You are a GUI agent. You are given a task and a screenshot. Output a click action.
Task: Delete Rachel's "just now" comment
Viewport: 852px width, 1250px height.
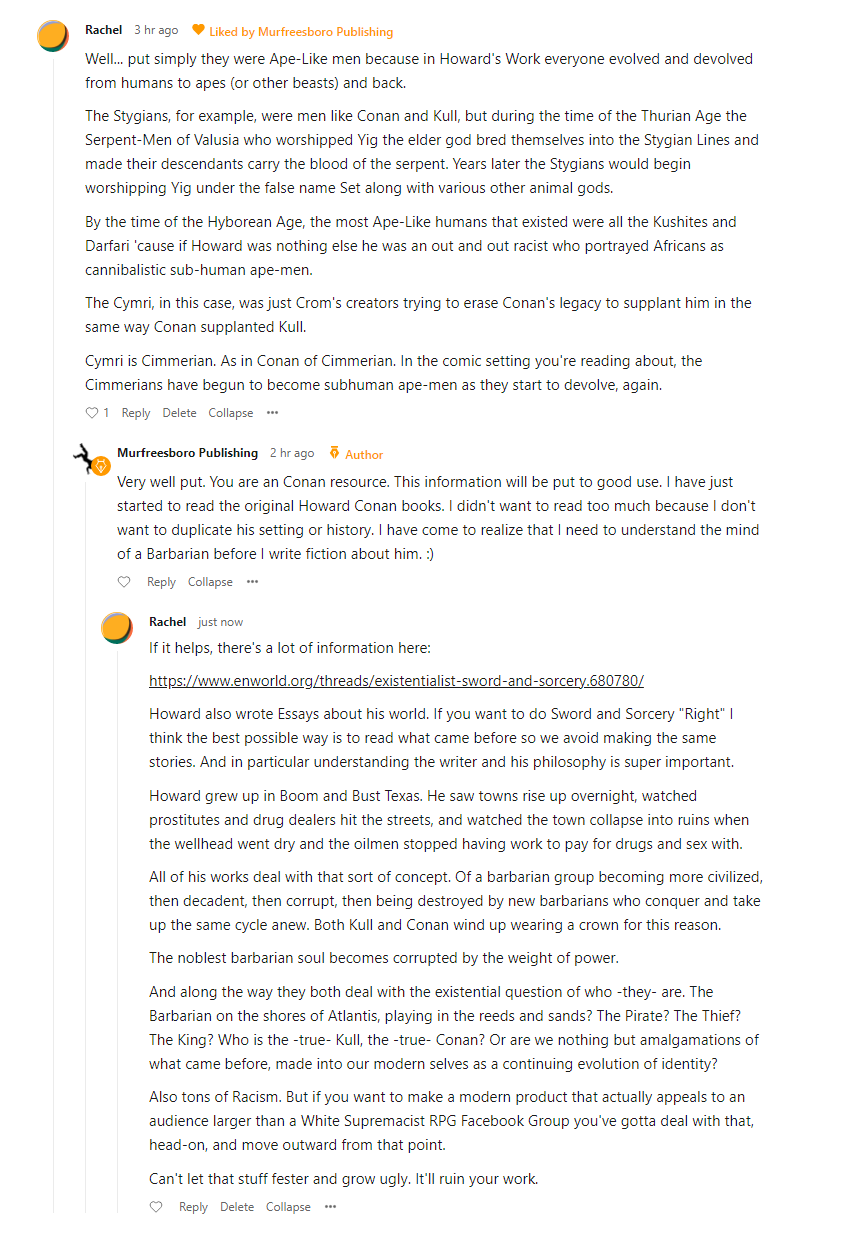coord(237,1207)
